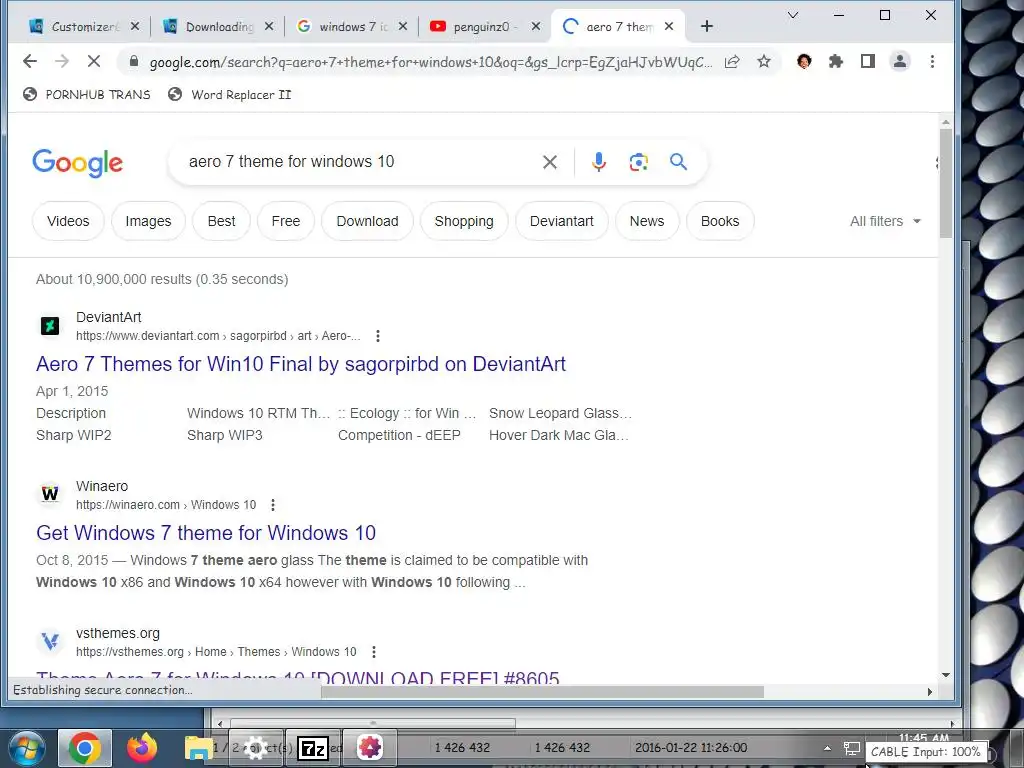The width and height of the screenshot is (1024, 768).
Task: Click the blue magnifier search button
Action: pos(679,161)
